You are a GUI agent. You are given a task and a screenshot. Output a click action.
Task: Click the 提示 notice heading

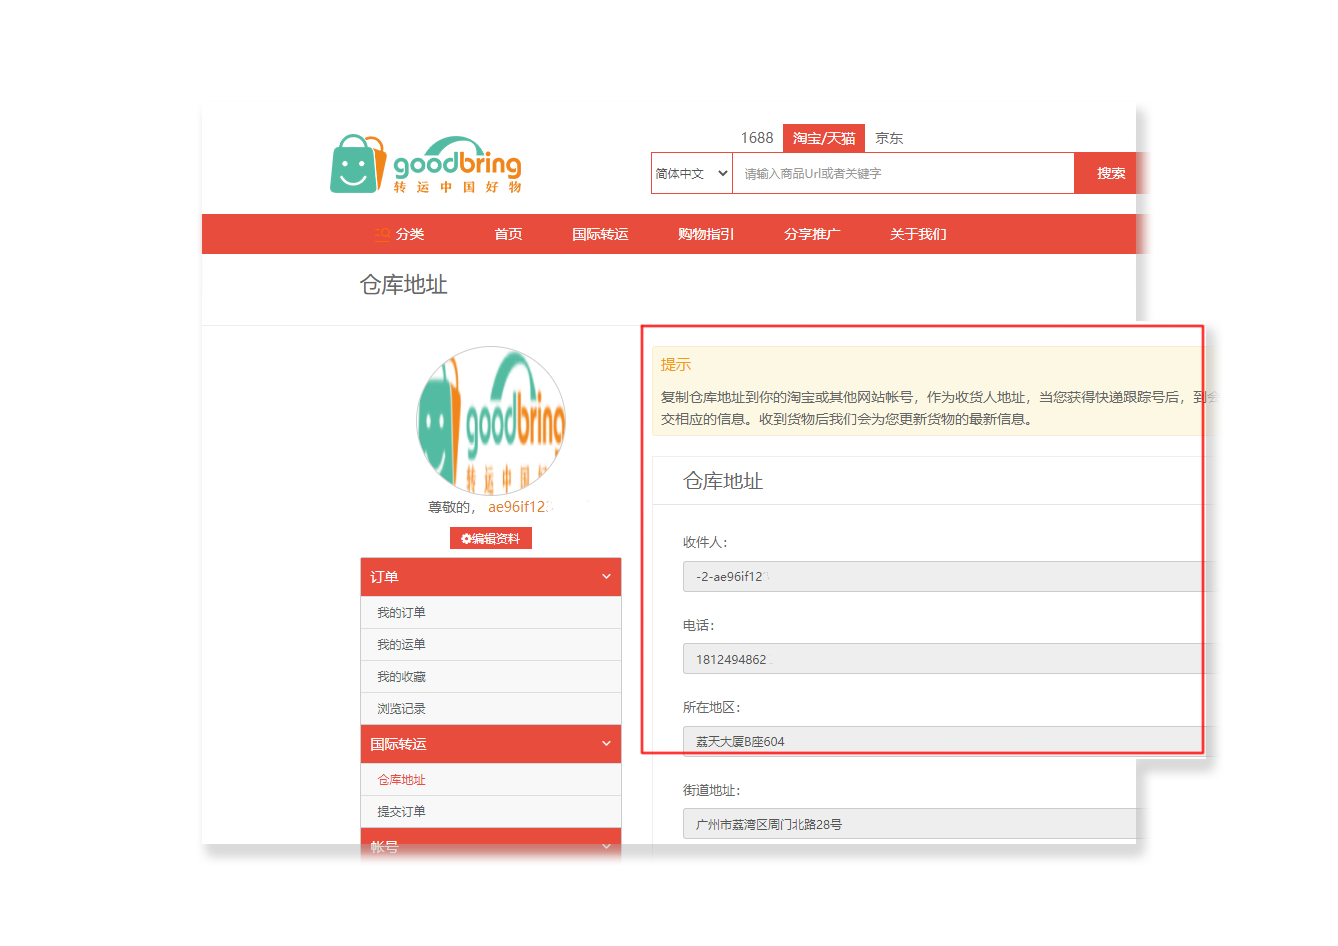[x=676, y=364]
